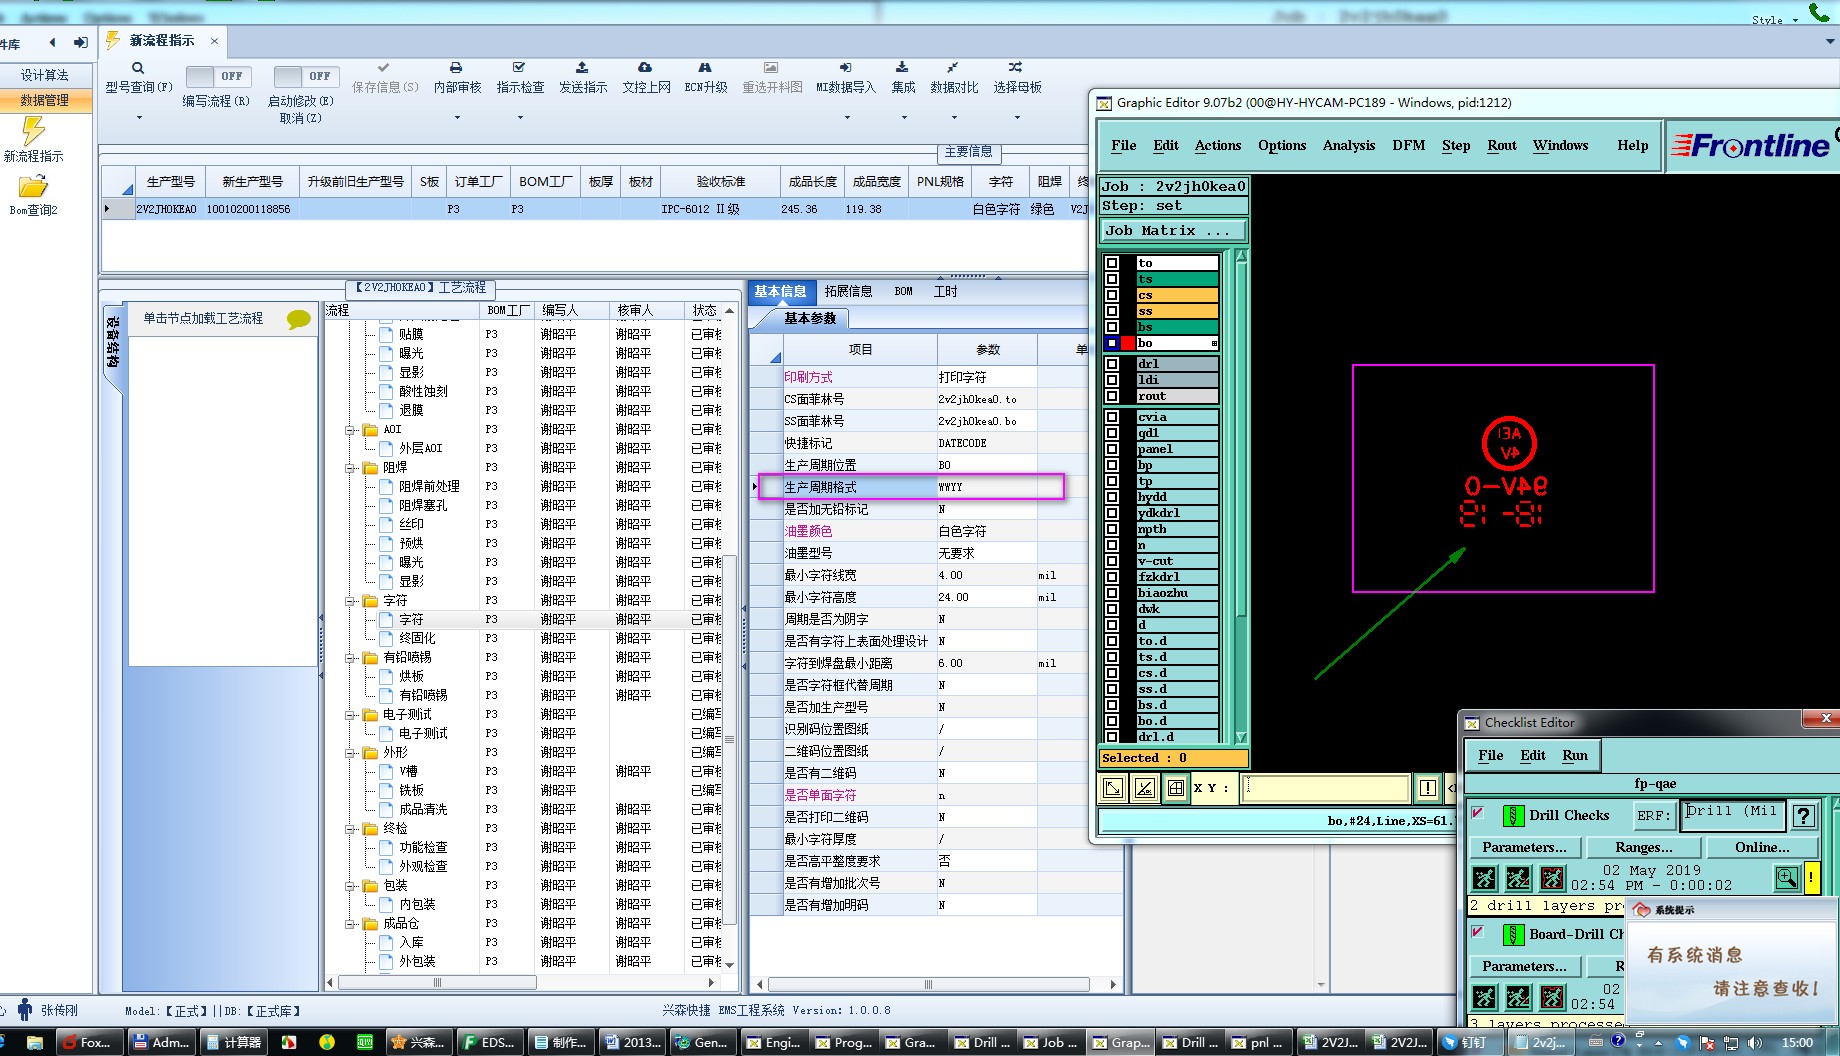Check the Drill Checks checkbox

(1478, 814)
